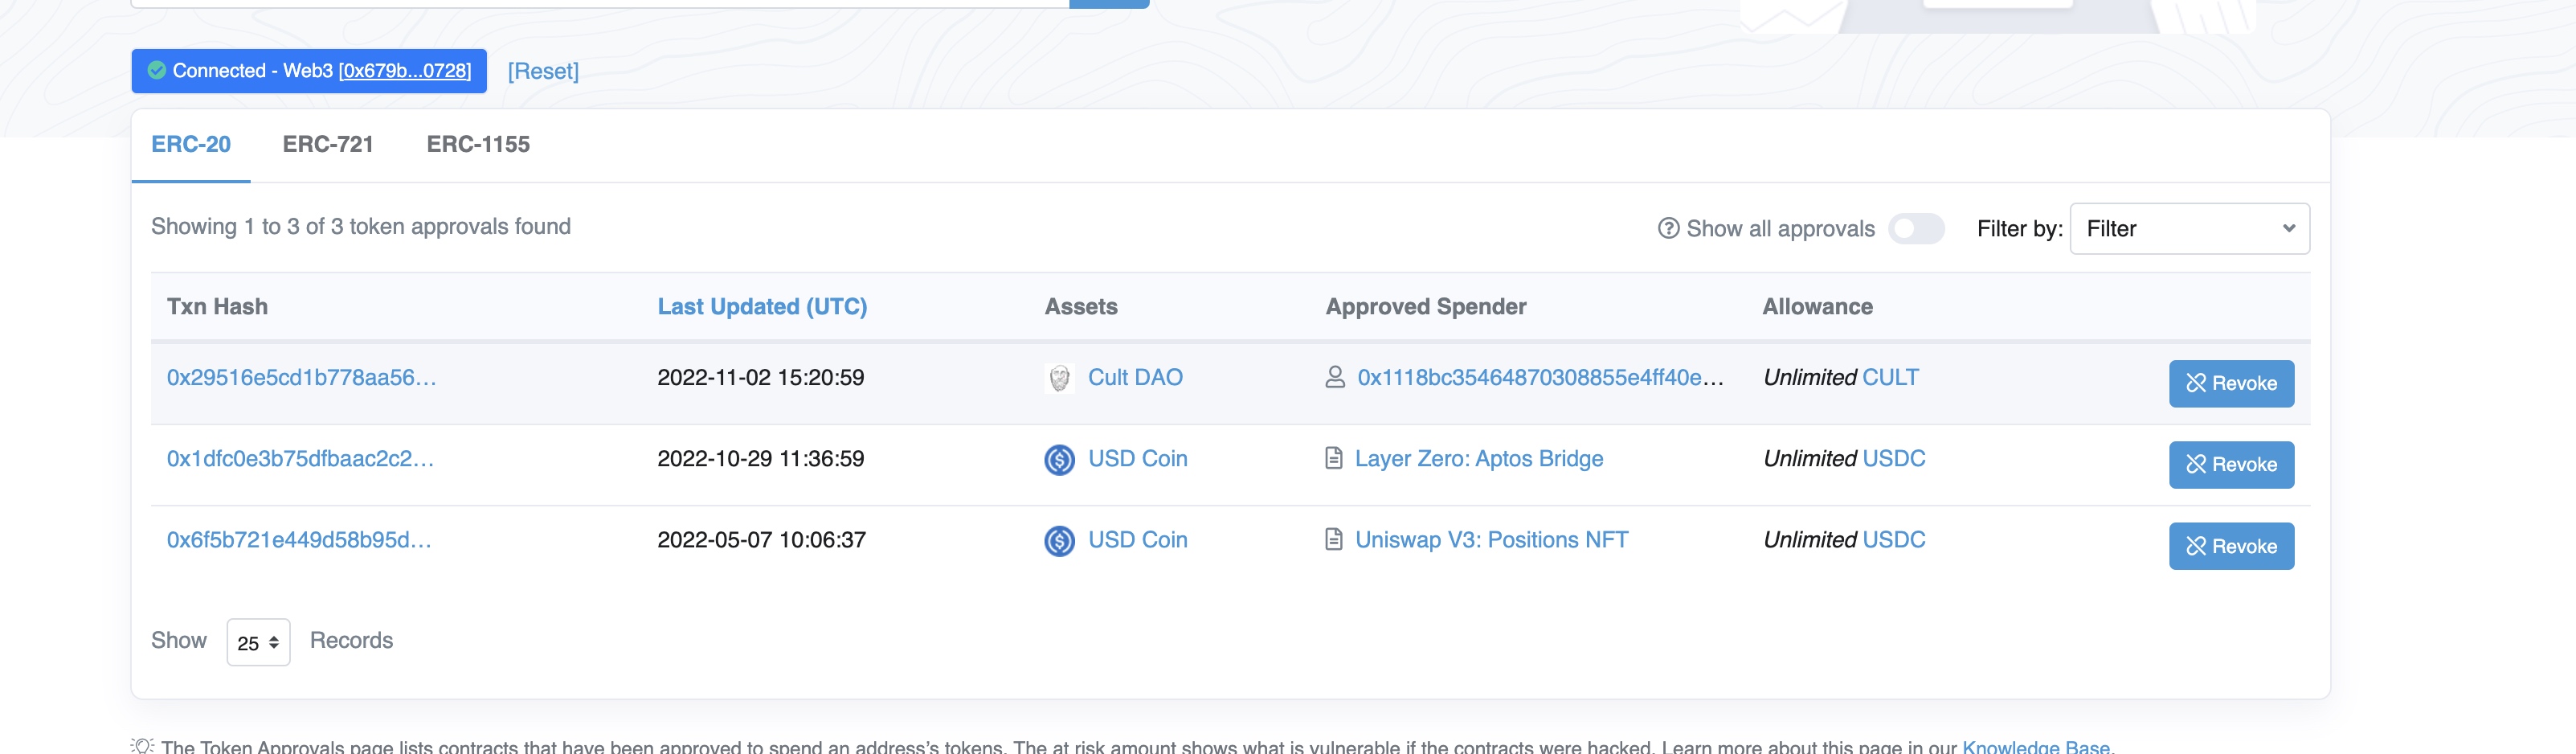This screenshot has height=754, width=2576.
Task: Open the Show 25 records selector
Action: coord(258,642)
